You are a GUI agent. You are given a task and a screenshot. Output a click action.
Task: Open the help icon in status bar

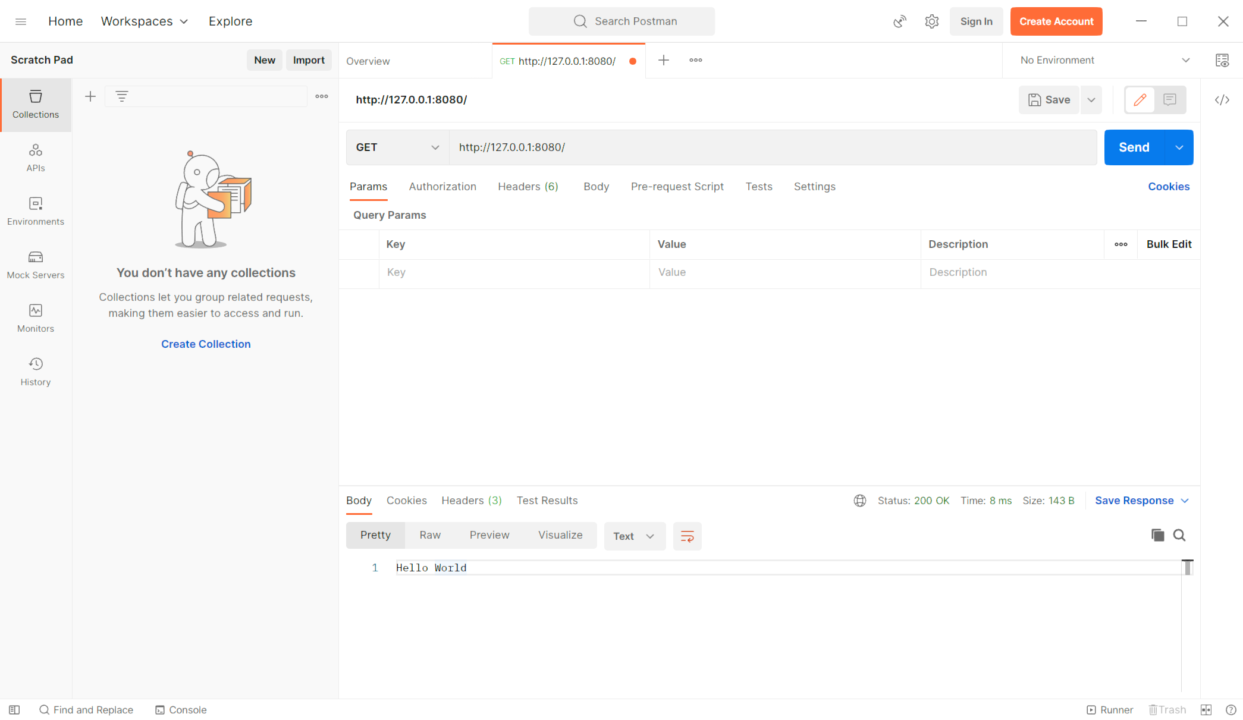click(1231, 710)
